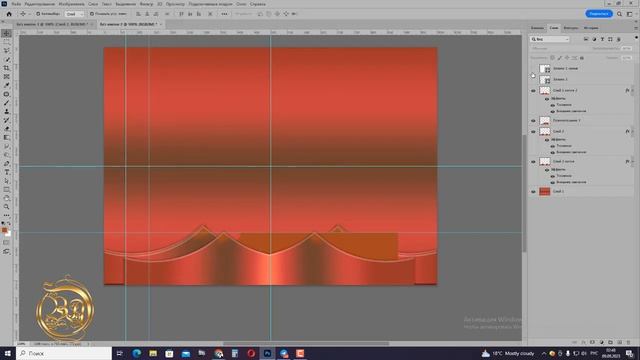Filter layers by type layer icon

[x=602, y=39]
